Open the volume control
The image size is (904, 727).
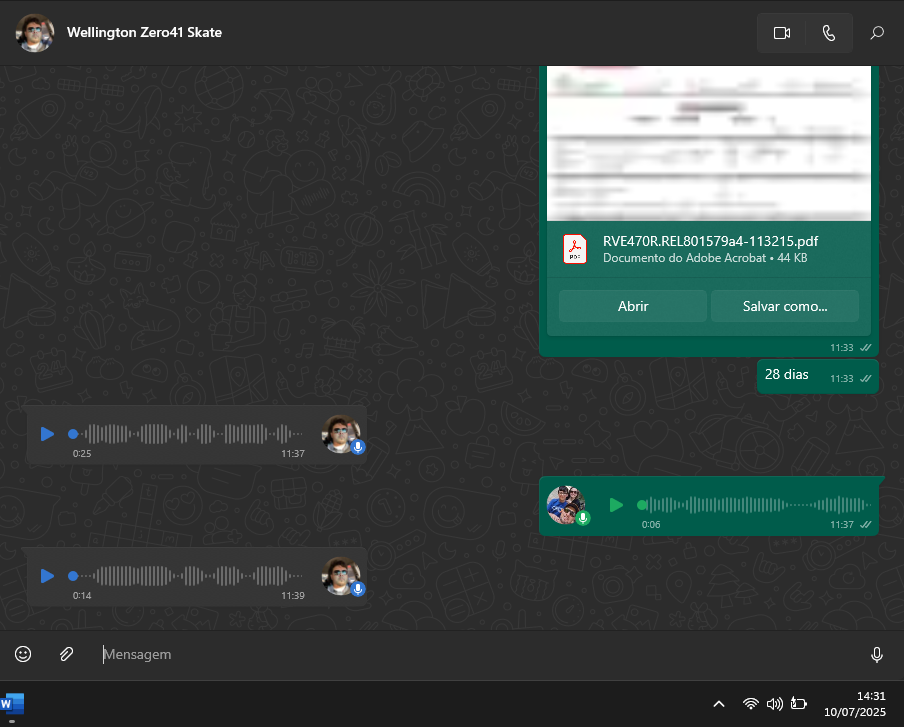pyautogui.click(x=774, y=704)
